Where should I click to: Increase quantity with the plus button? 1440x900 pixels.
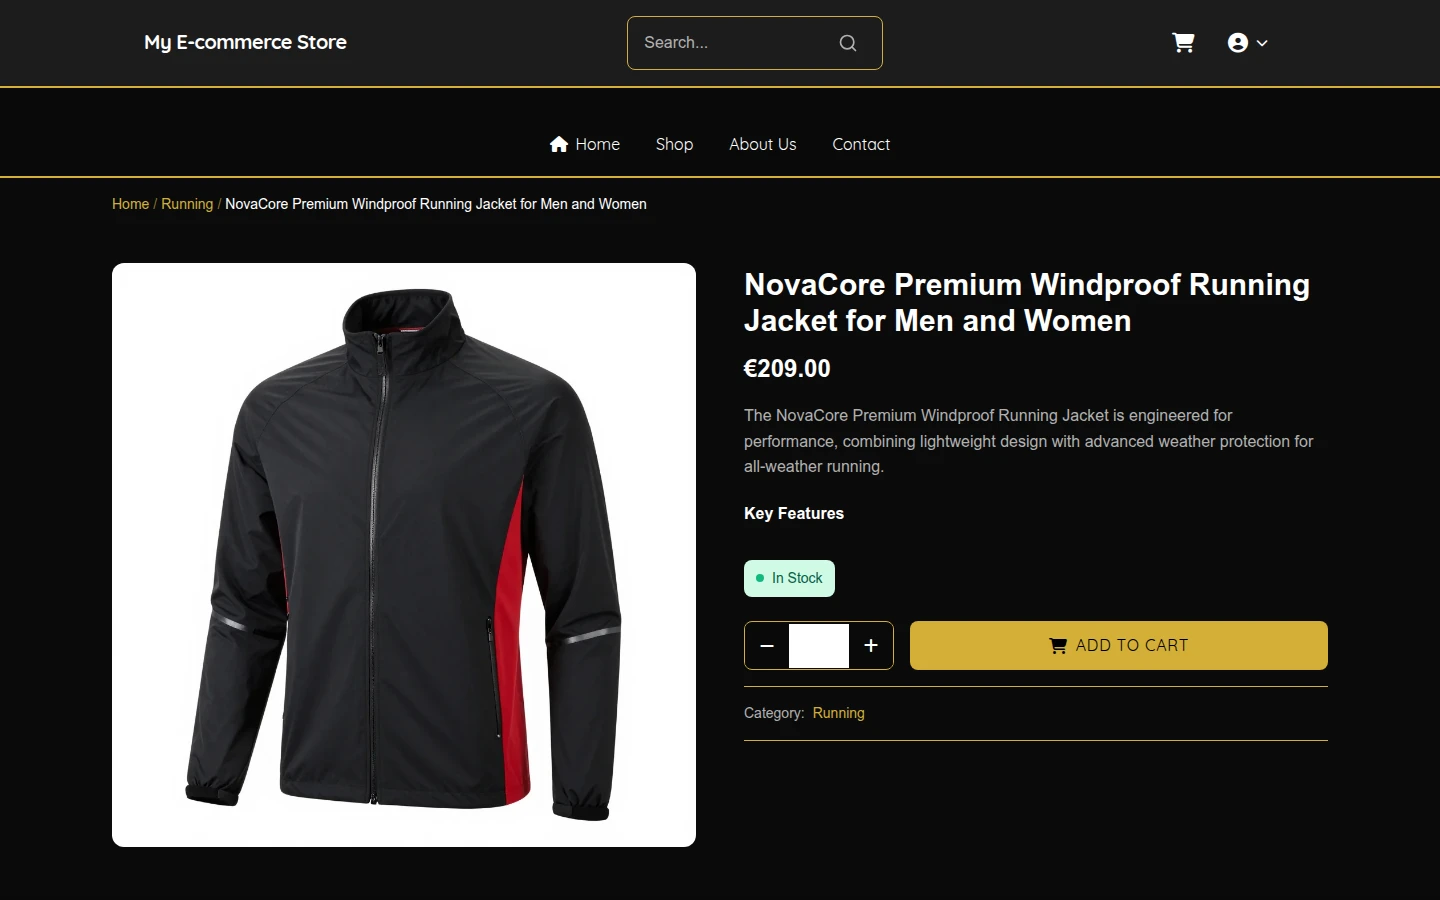pyautogui.click(x=871, y=646)
